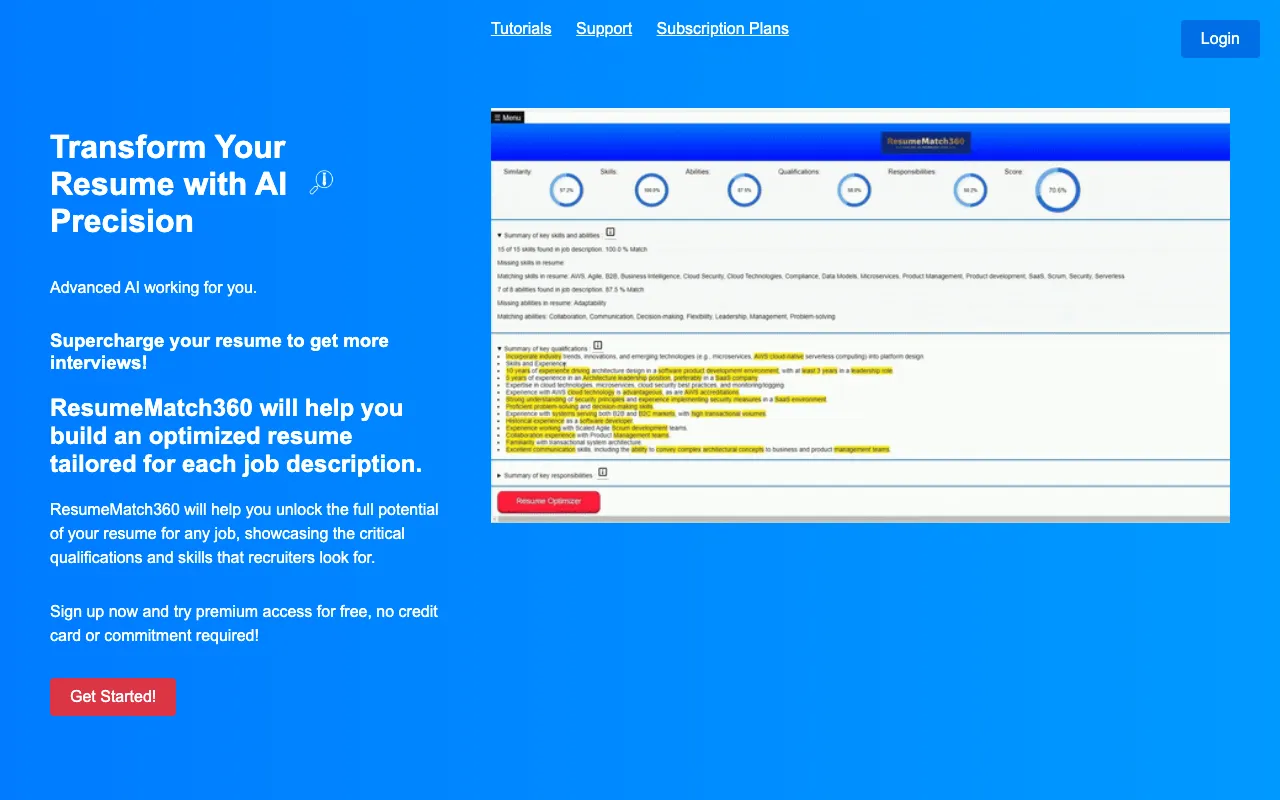Click info icon beside key qualifications summary

pyautogui.click(x=598, y=345)
